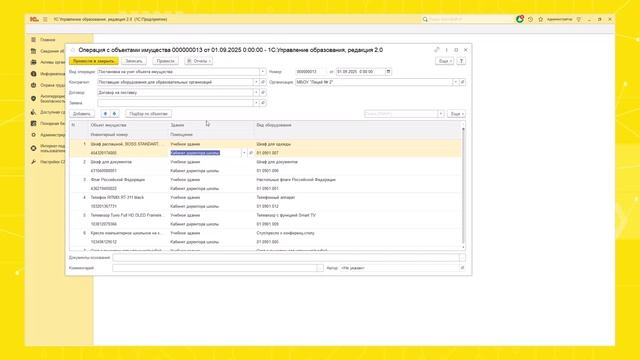The image size is (640, 360).
Task: Open calendar picker next to date field
Action: (x=388, y=71)
